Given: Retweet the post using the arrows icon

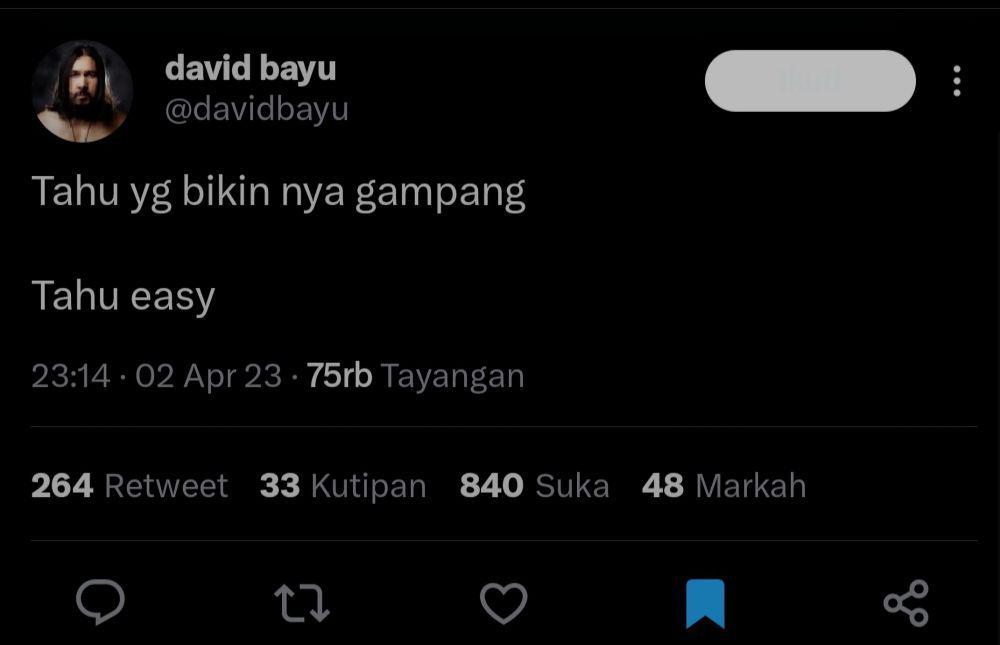Looking at the screenshot, I should tap(302, 604).
